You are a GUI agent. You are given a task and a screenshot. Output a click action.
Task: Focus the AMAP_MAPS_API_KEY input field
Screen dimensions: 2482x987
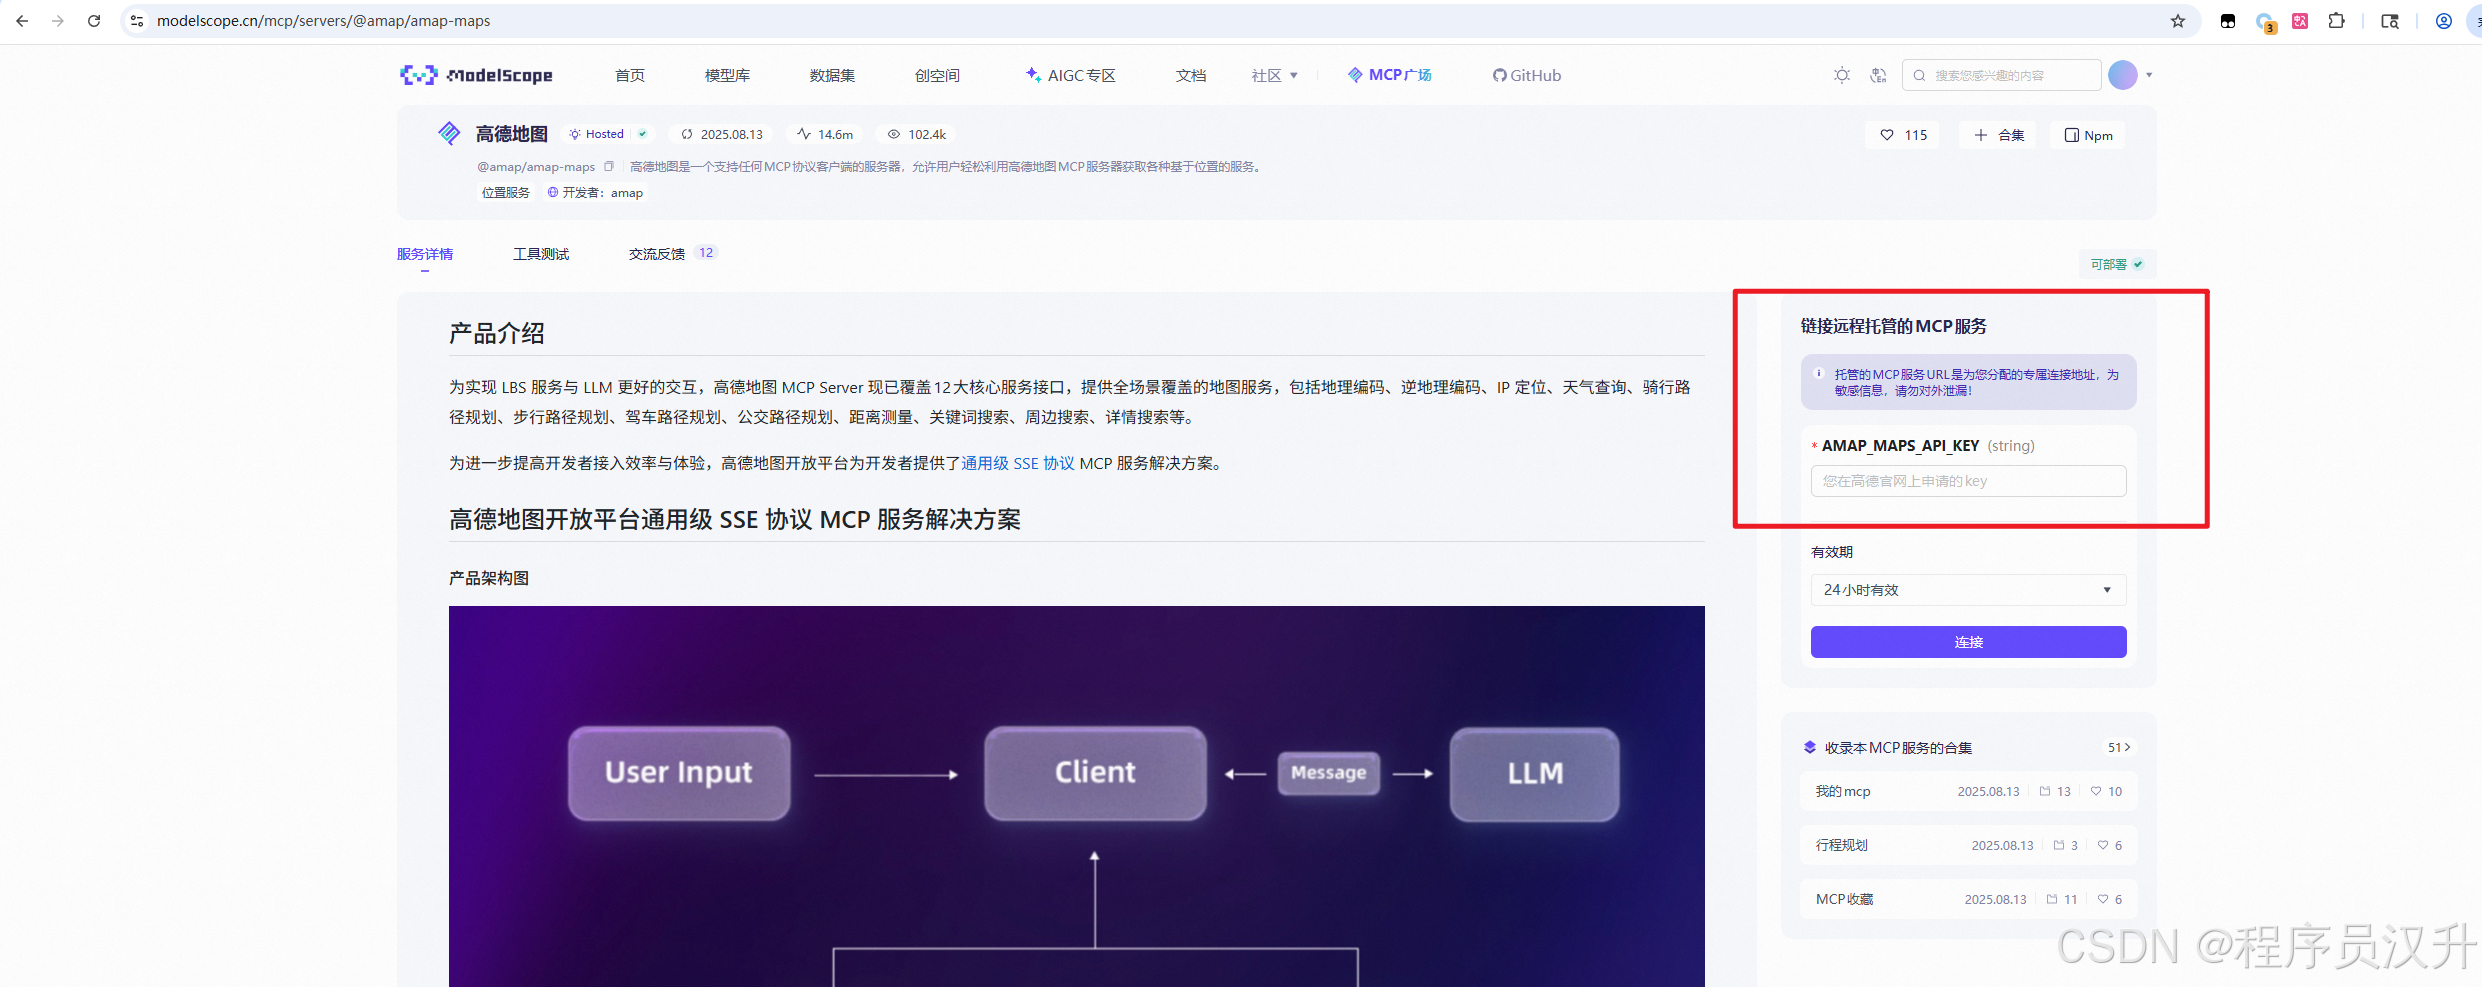[x=1968, y=481]
